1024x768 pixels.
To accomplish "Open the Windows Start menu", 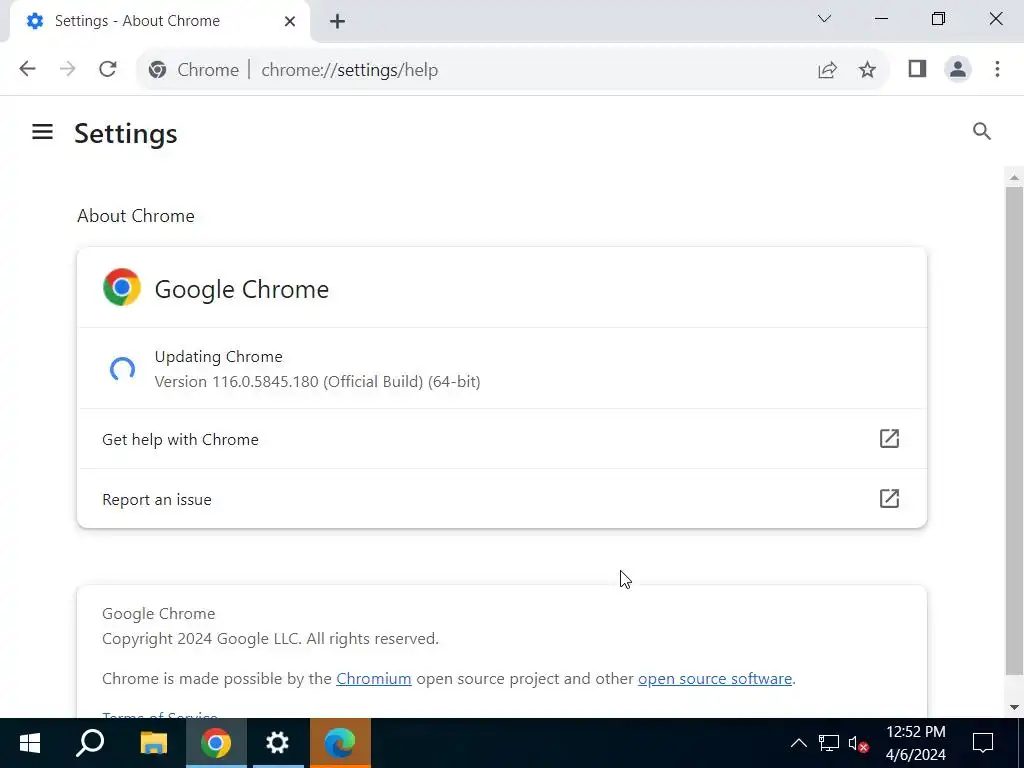I will pos(30,743).
